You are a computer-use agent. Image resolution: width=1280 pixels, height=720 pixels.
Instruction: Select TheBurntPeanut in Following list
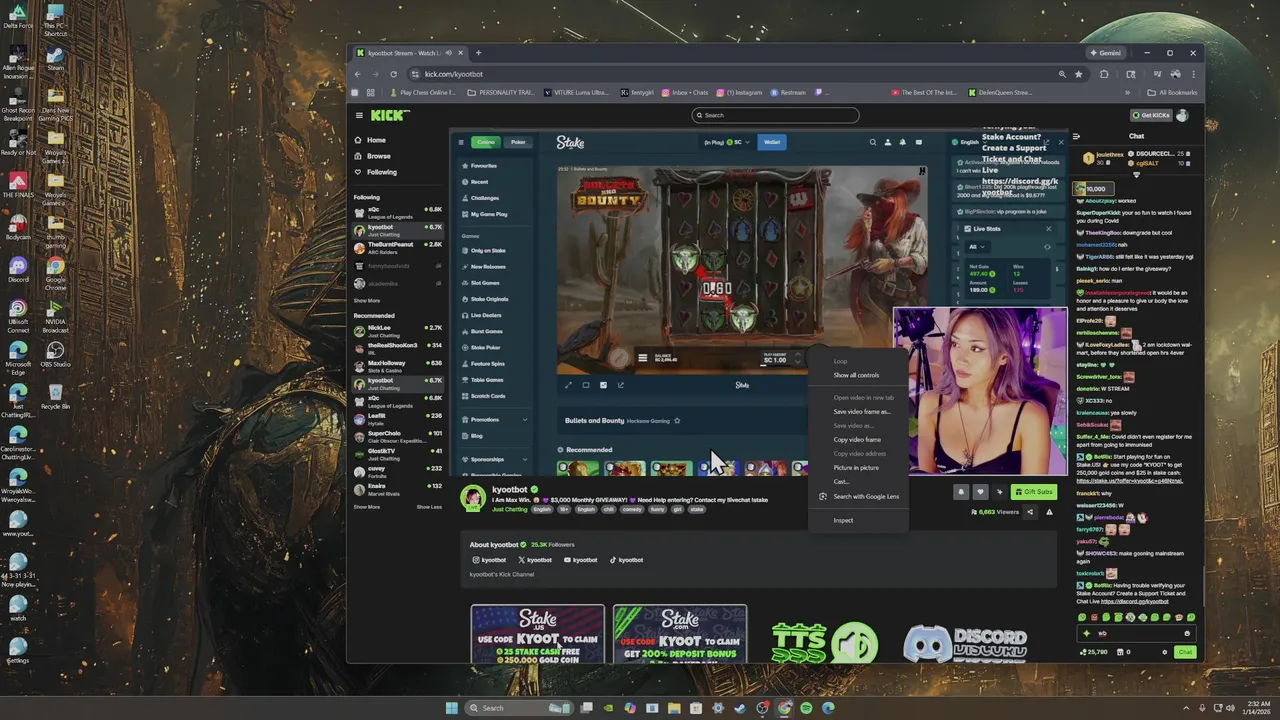(x=397, y=246)
